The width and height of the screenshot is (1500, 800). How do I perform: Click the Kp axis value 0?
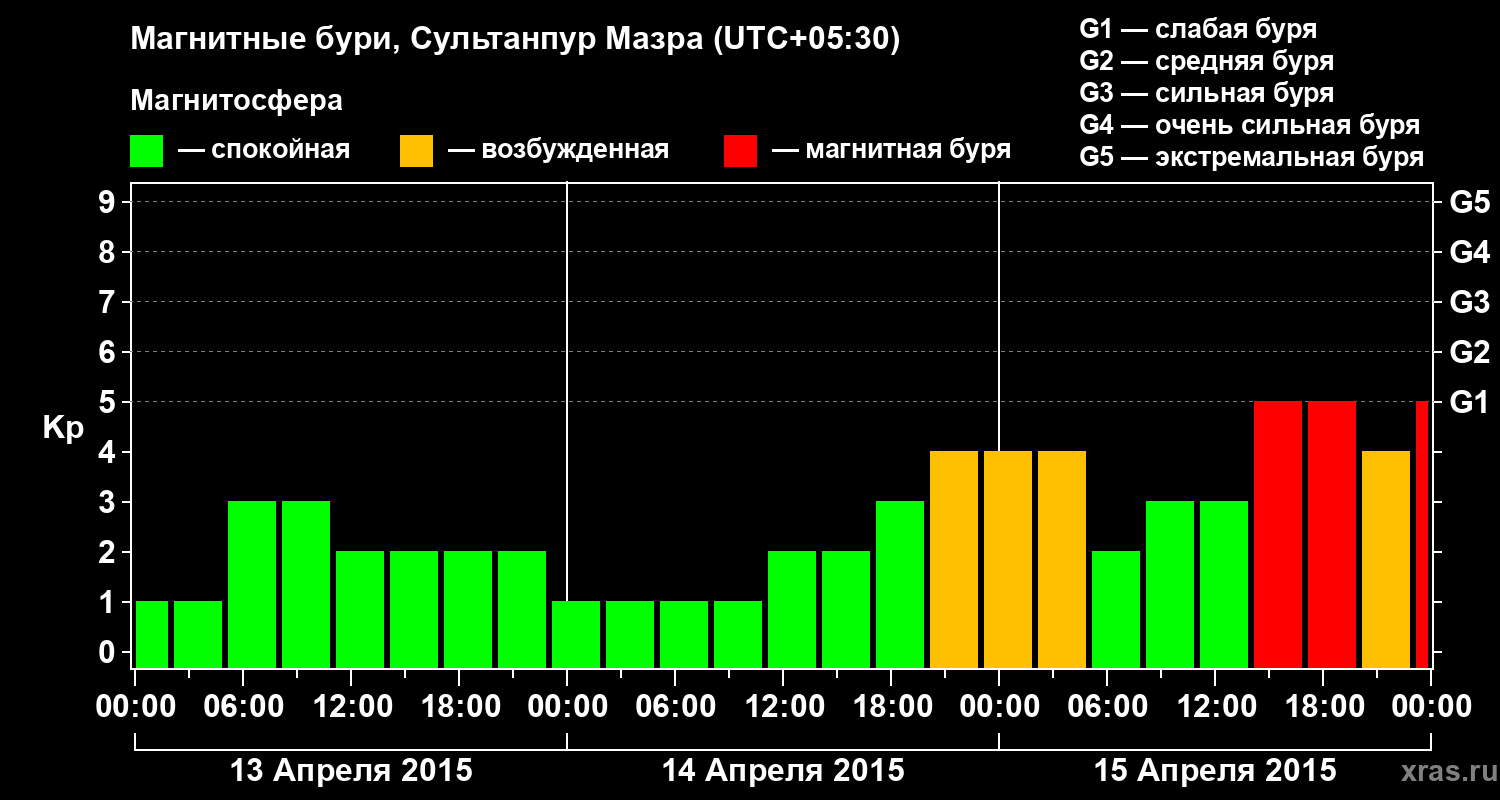point(109,652)
